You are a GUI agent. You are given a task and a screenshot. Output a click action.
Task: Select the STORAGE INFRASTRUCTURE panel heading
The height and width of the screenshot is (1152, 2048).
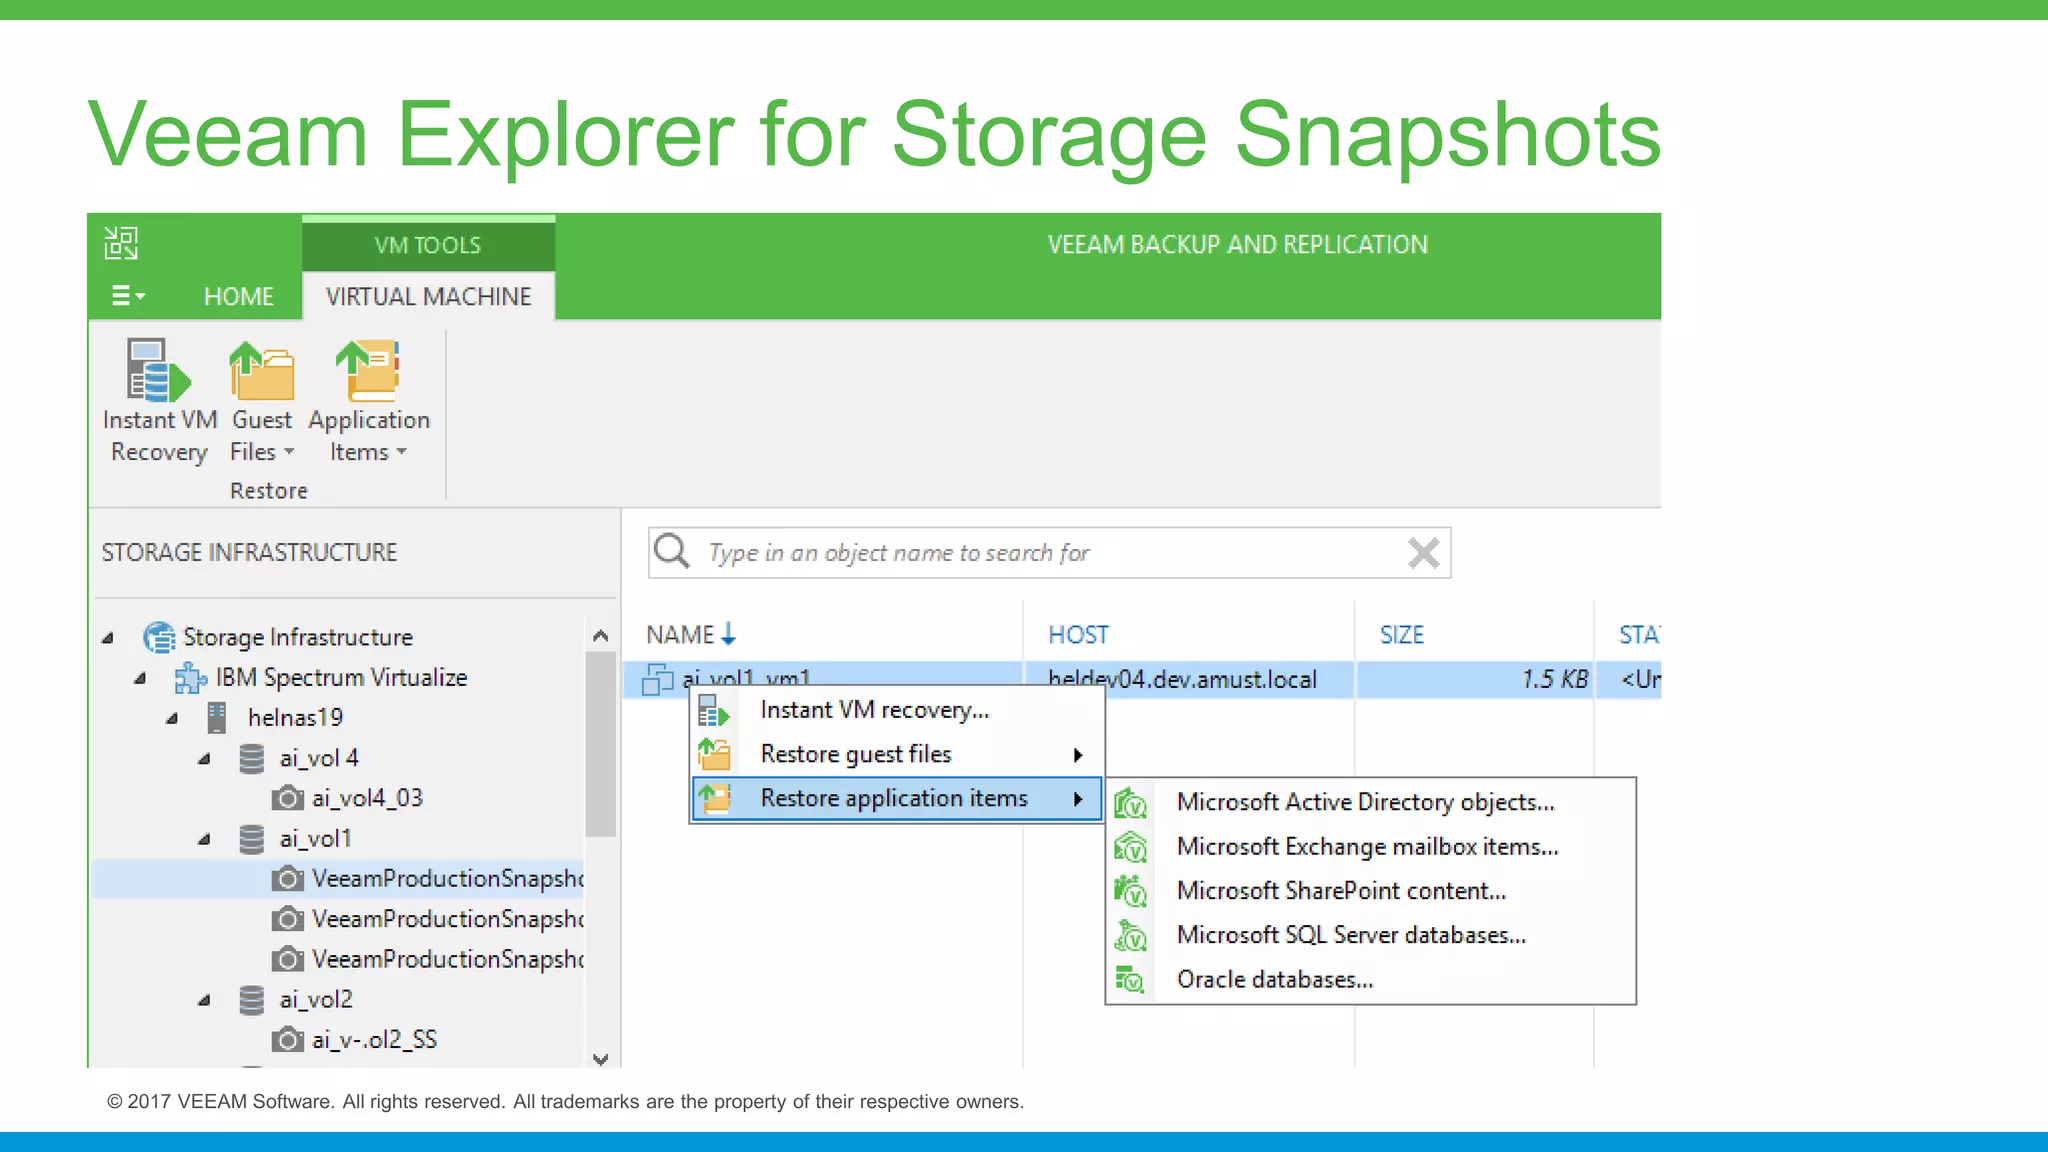(x=249, y=552)
